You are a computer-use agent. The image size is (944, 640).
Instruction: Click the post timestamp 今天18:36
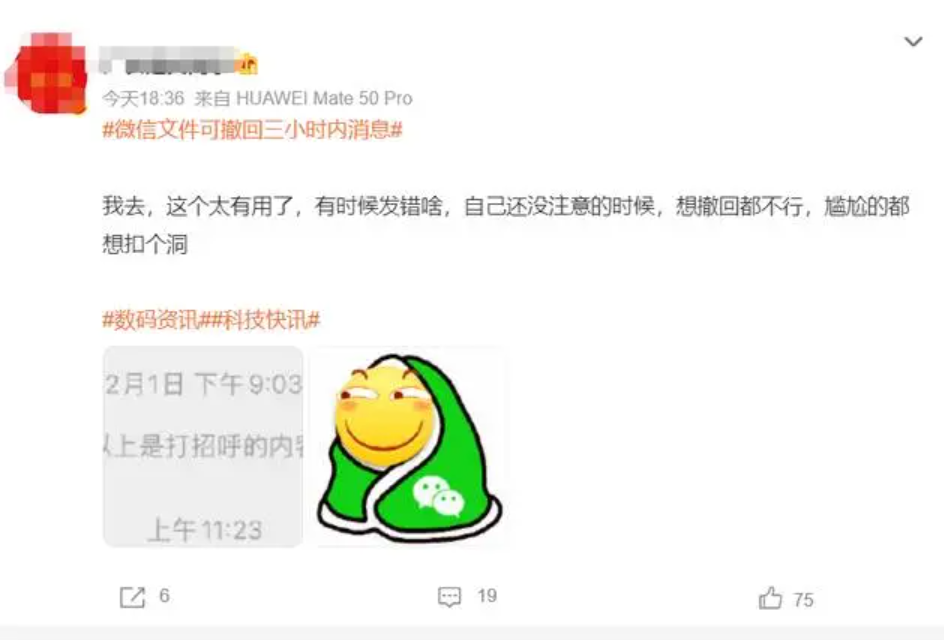[143, 98]
